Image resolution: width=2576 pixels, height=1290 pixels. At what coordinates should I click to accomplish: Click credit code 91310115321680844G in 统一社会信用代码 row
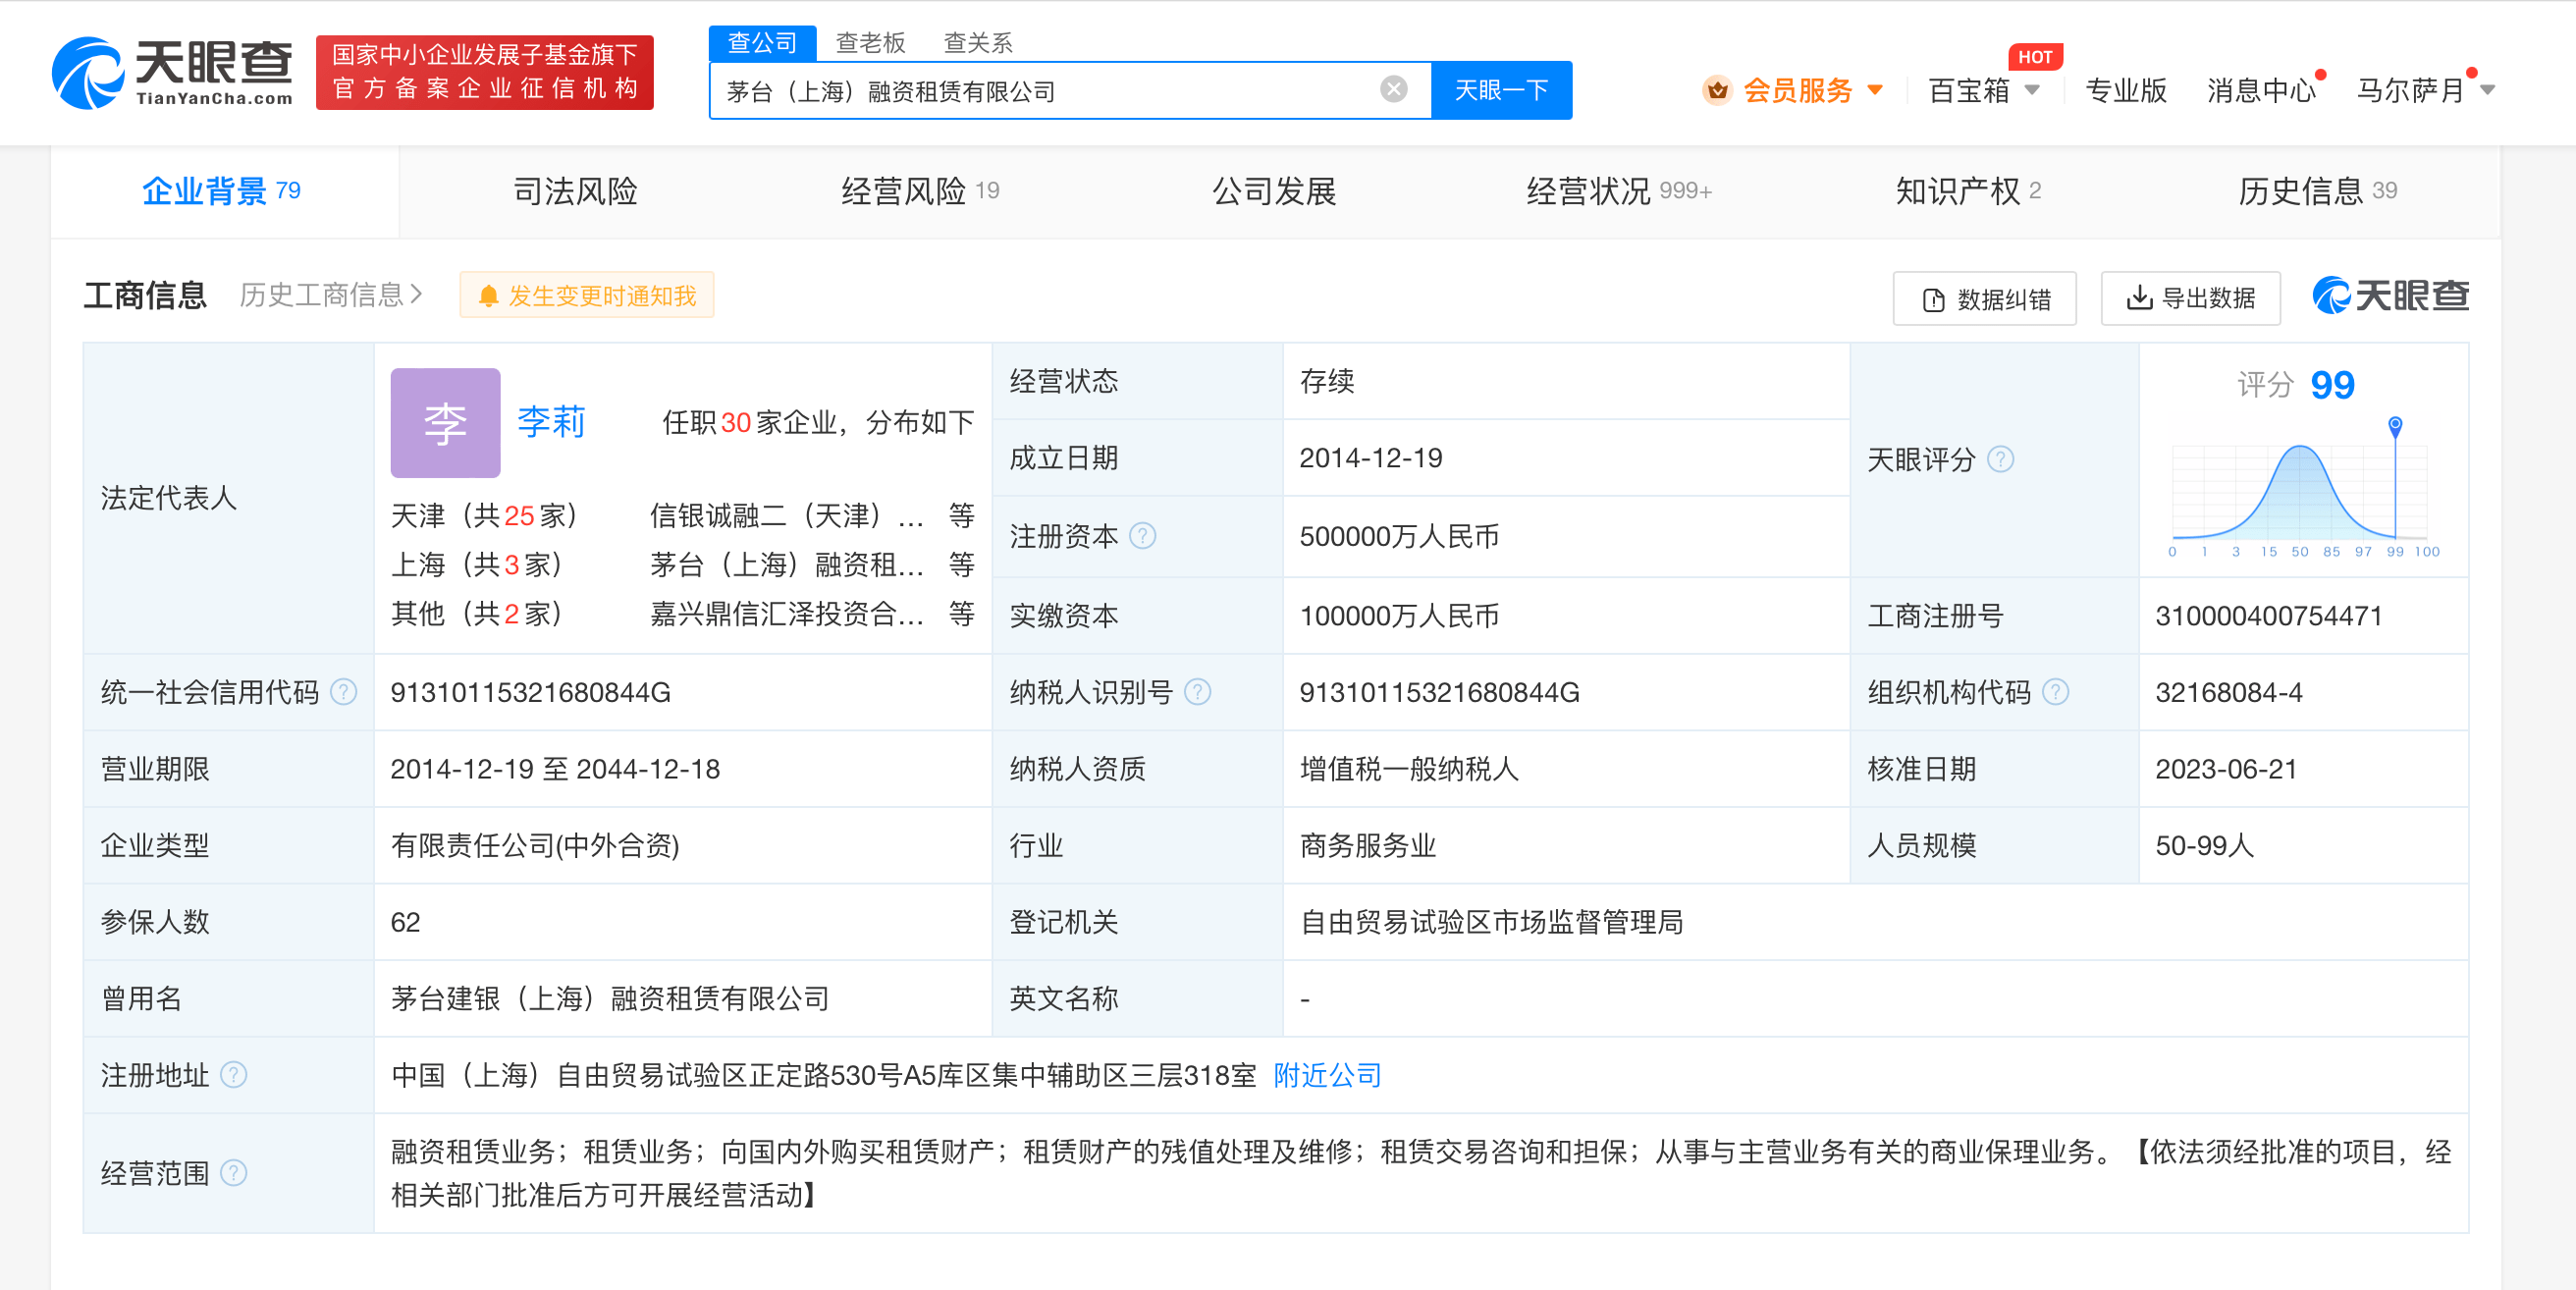tap(530, 692)
